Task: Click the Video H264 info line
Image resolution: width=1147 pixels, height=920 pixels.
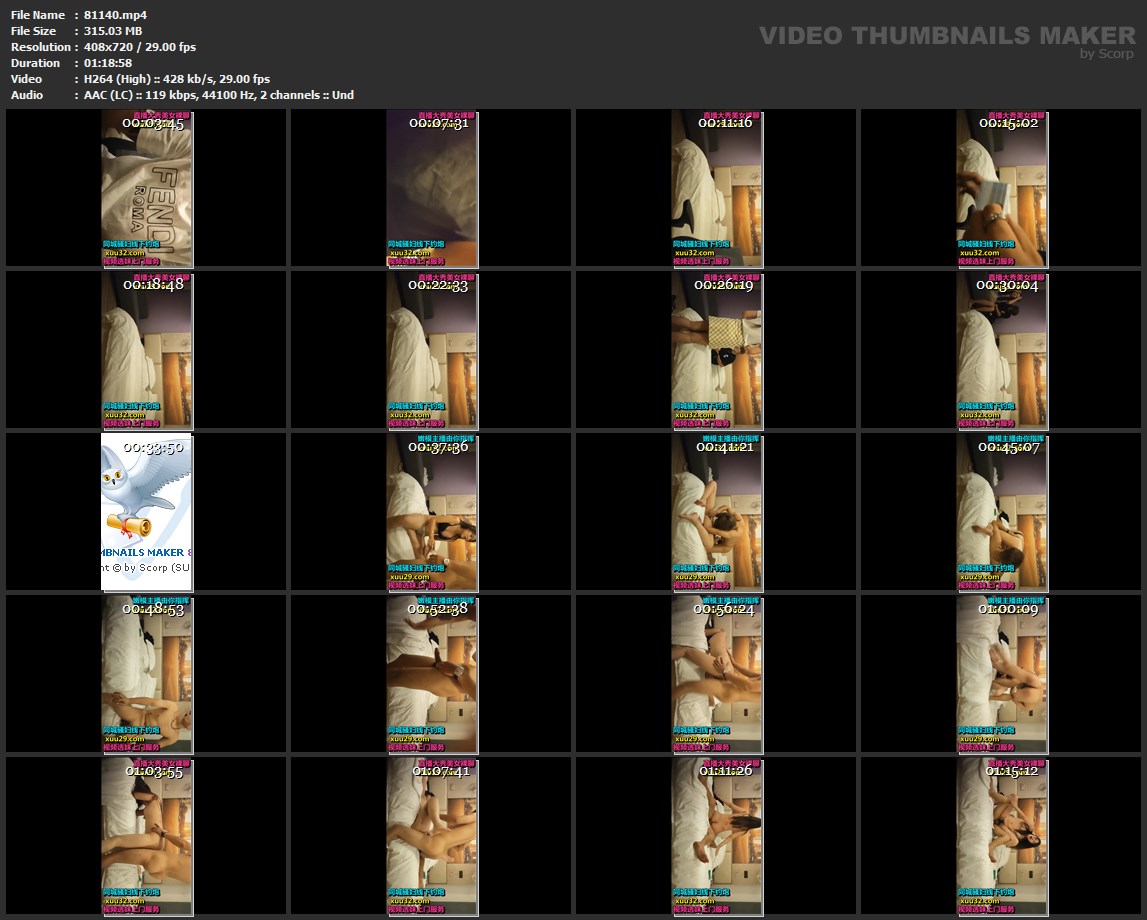Action: (x=176, y=79)
